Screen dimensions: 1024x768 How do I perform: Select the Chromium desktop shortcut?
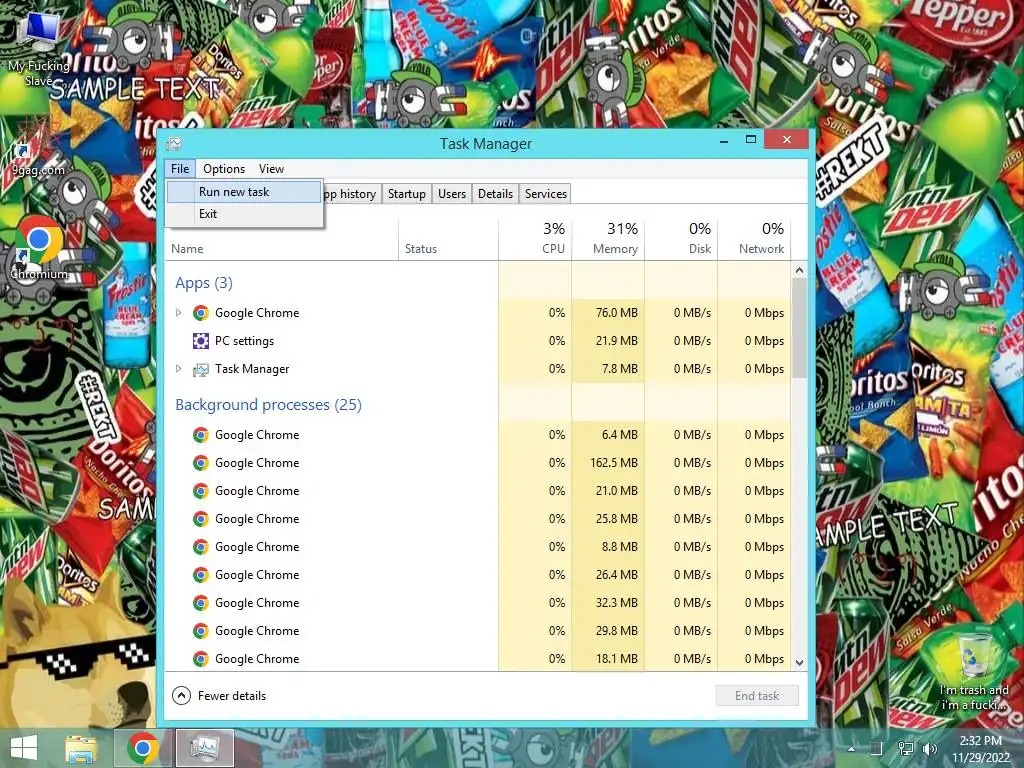[x=39, y=248]
